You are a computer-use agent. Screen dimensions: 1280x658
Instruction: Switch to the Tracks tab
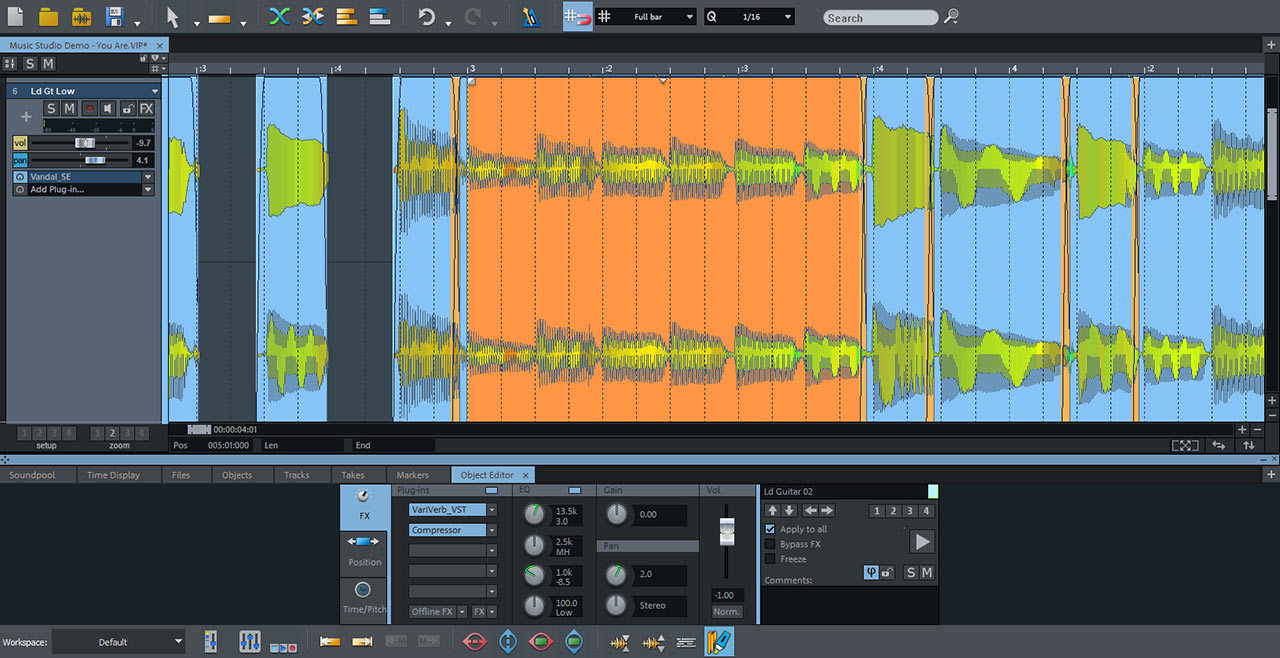tap(297, 475)
